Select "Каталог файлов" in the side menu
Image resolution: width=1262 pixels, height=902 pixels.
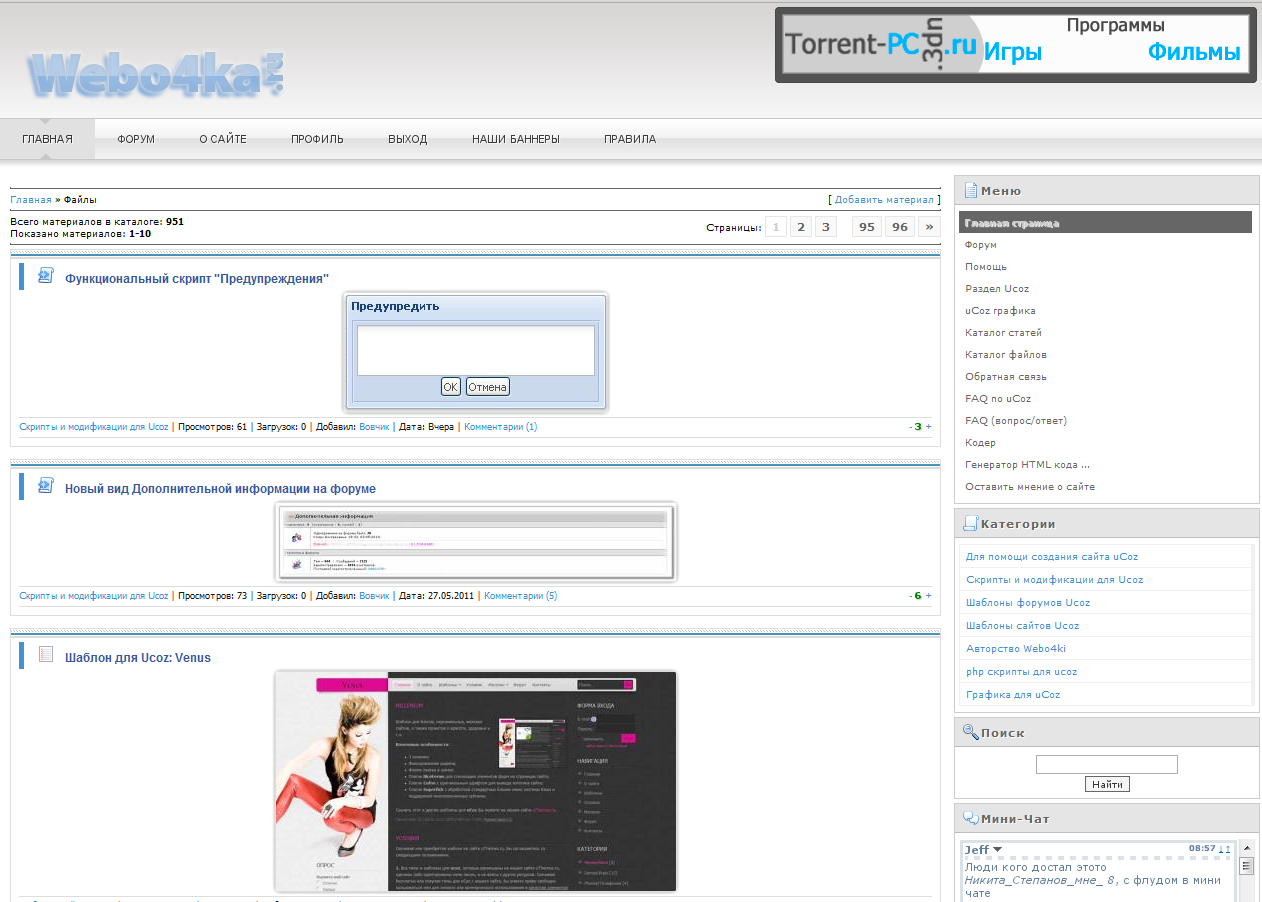tap(1006, 355)
